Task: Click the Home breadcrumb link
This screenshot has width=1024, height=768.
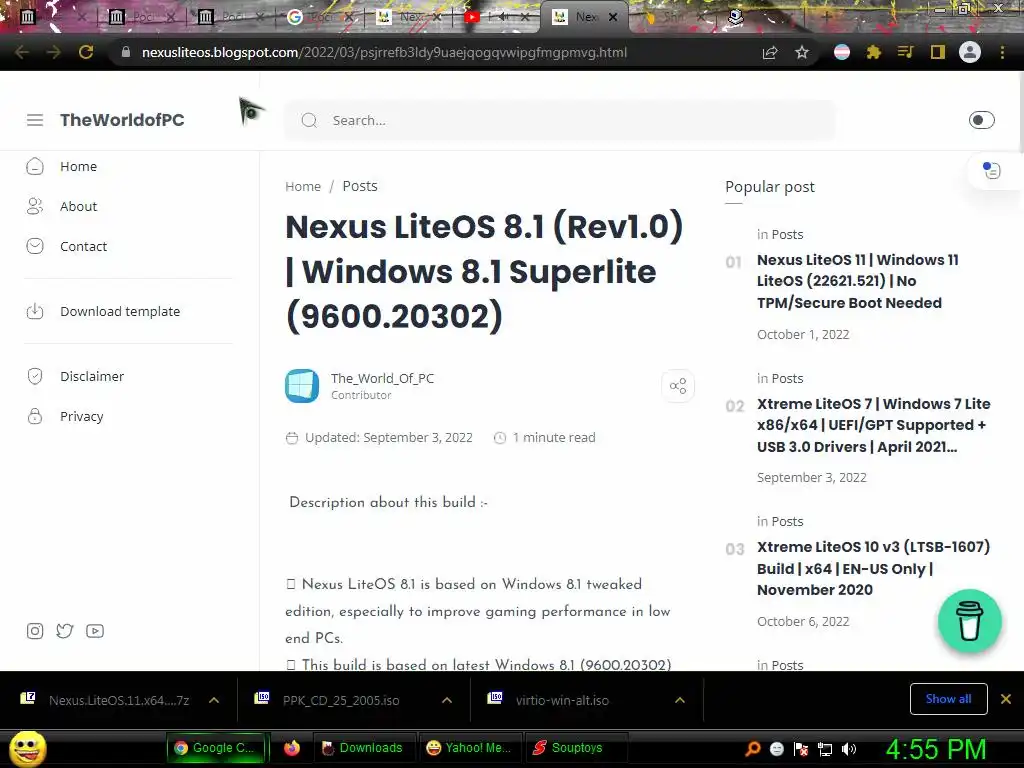Action: pos(303,187)
